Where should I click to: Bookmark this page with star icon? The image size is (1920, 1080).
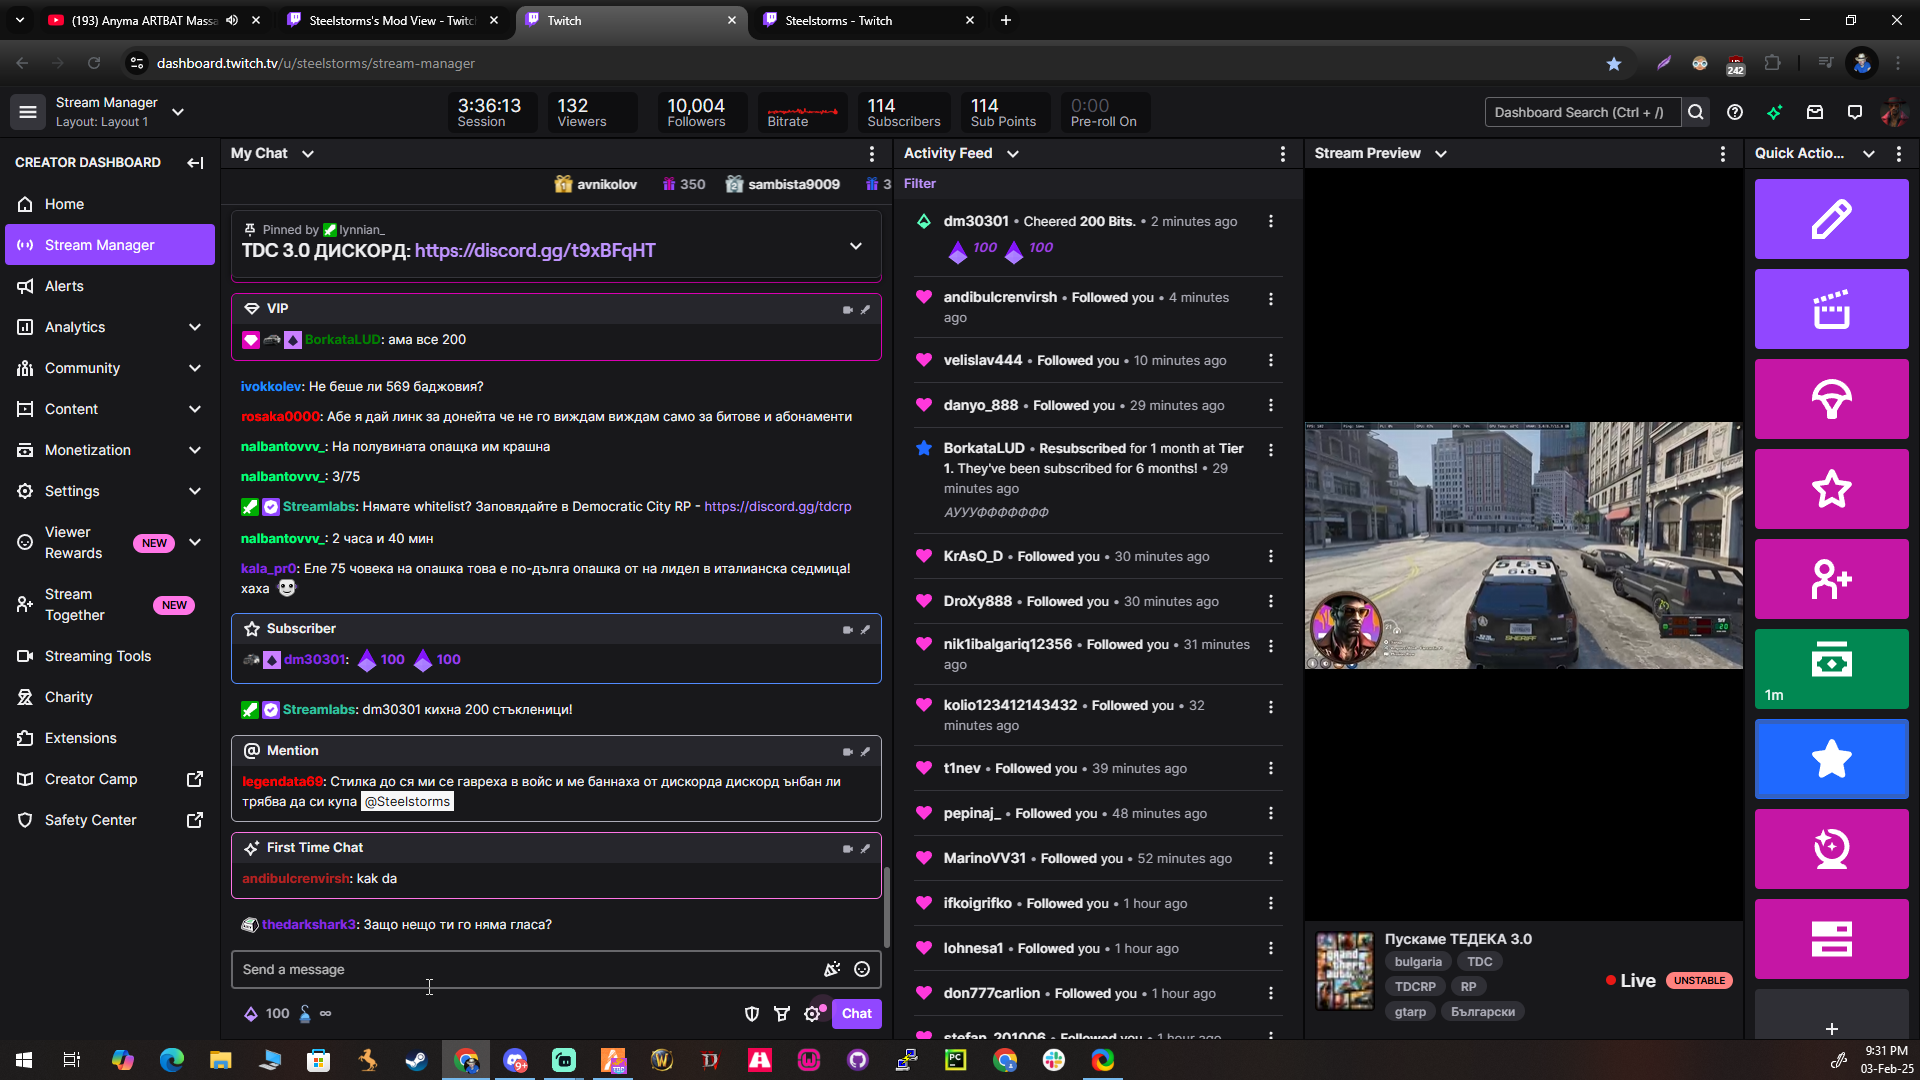click(1614, 63)
